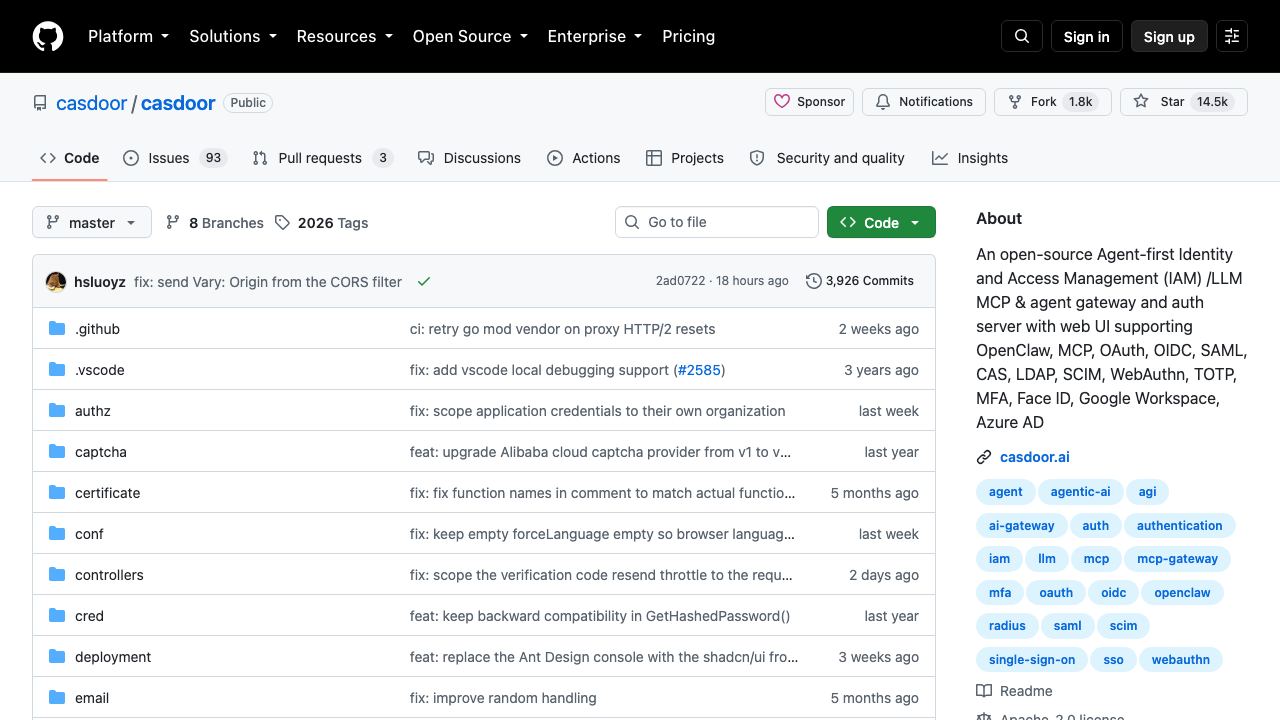Viewport: 1280px width, 720px height.
Task: Click the Go to file field
Action: 717,222
